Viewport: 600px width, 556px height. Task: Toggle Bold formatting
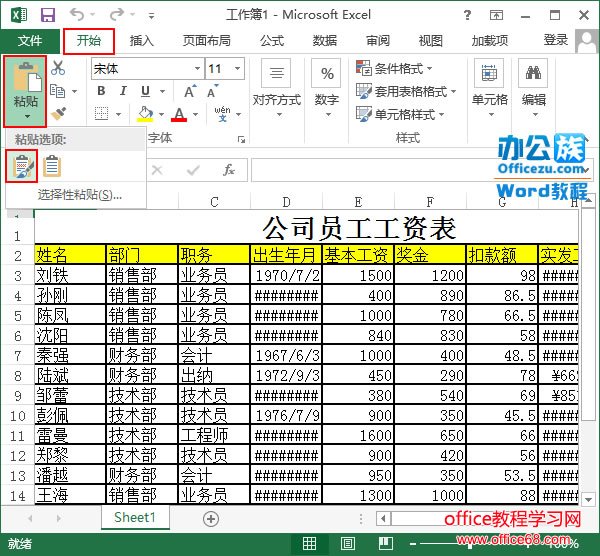click(101, 91)
